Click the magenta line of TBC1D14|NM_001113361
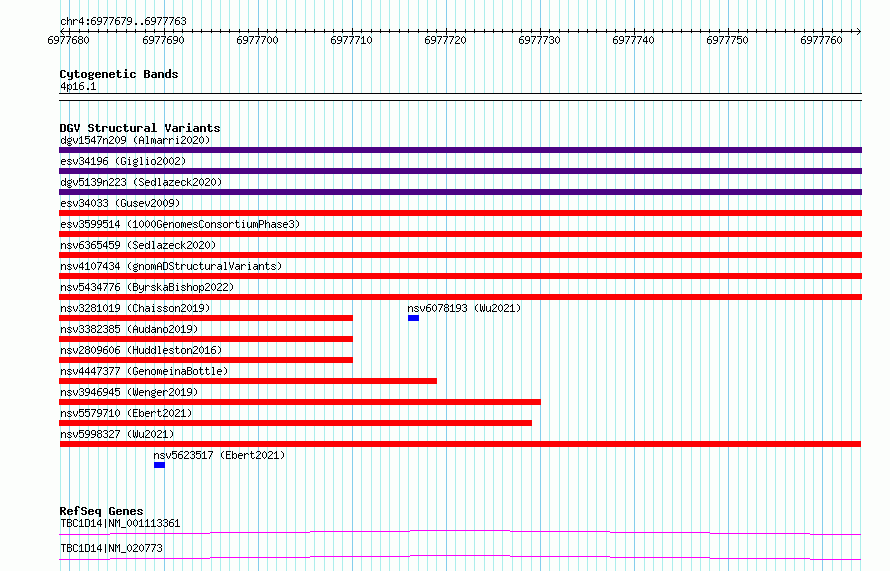 point(460,532)
